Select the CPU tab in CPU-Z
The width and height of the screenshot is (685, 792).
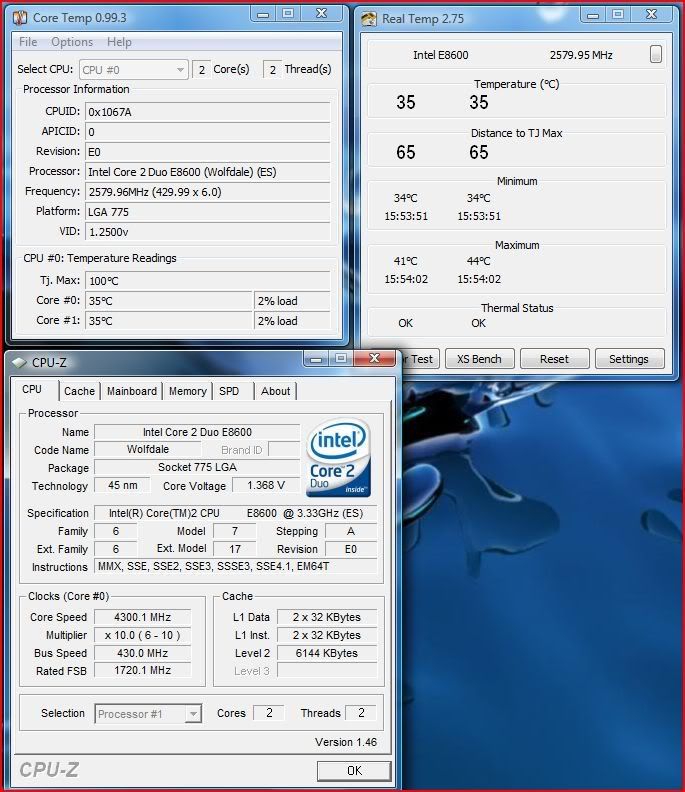[x=32, y=389]
